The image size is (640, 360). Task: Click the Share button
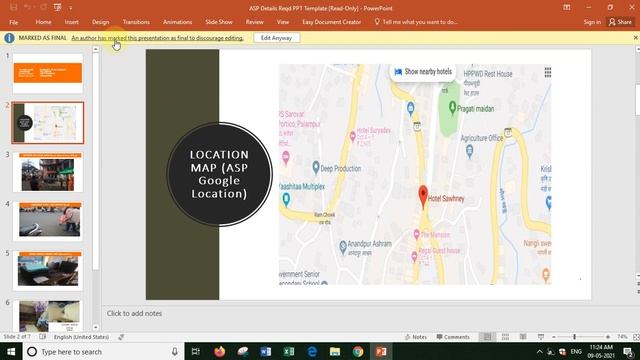[x=620, y=22]
